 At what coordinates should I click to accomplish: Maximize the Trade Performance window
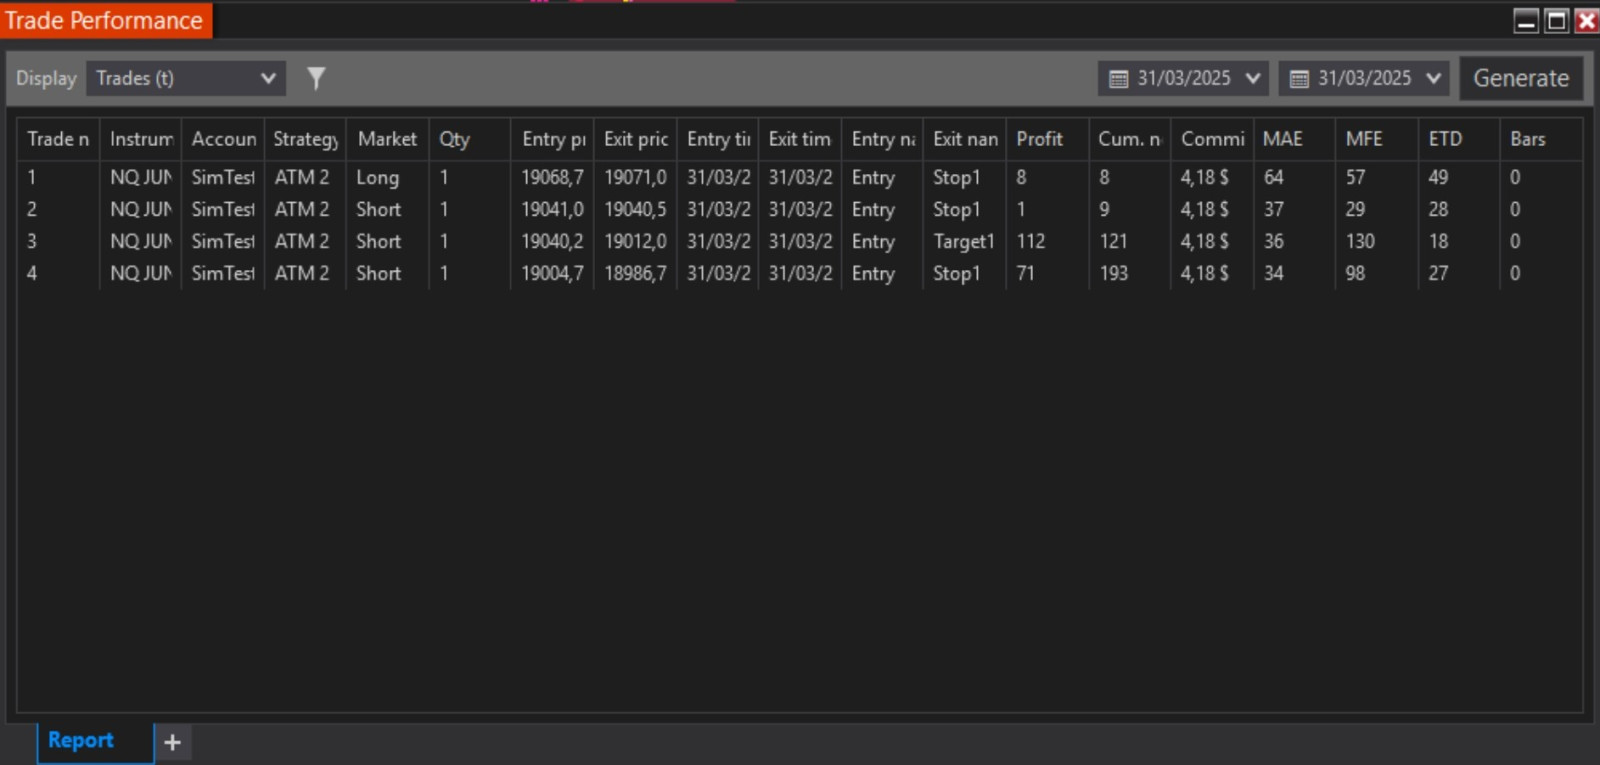point(1556,20)
